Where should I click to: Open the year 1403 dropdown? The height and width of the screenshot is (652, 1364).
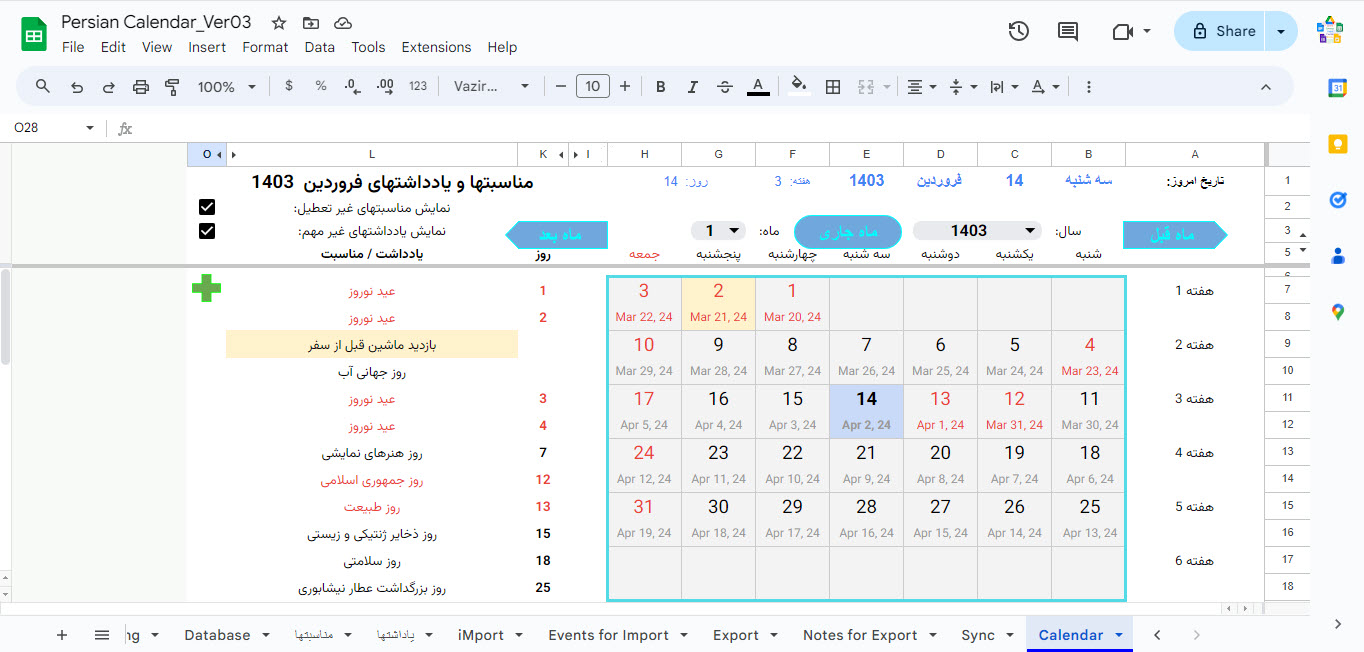tap(977, 231)
